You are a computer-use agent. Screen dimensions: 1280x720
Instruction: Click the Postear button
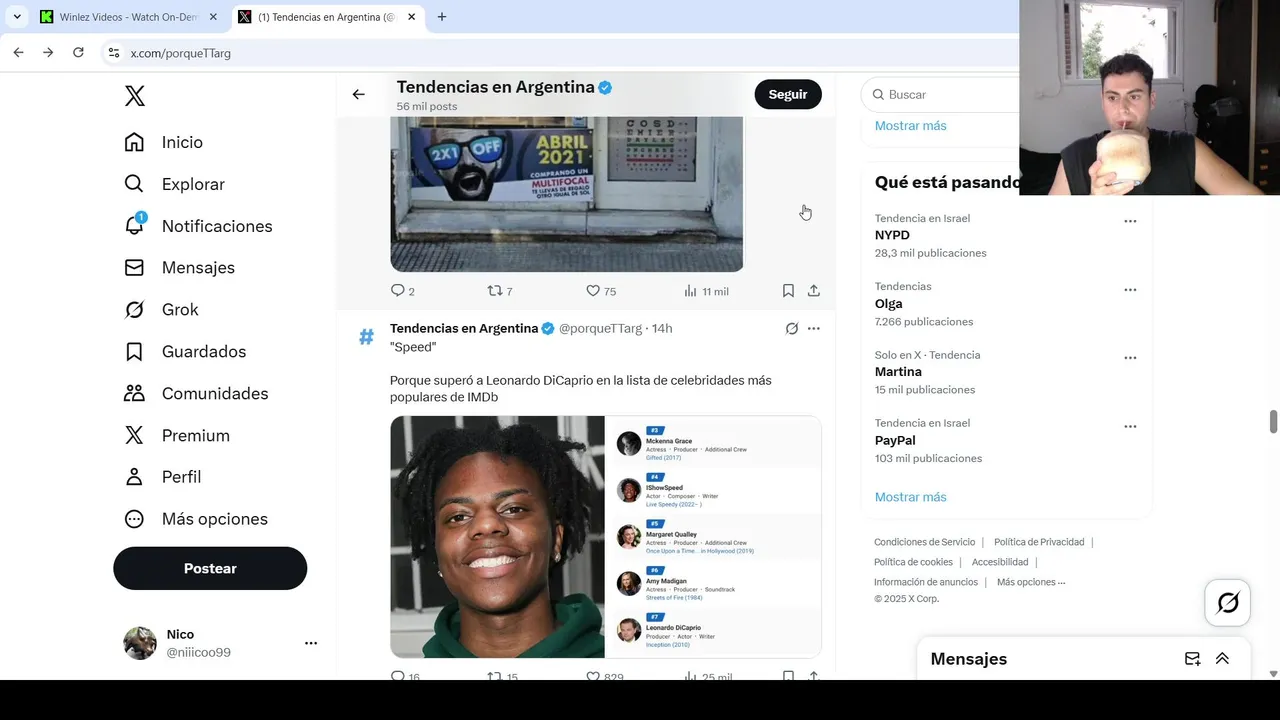pyautogui.click(x=210, y=568)
